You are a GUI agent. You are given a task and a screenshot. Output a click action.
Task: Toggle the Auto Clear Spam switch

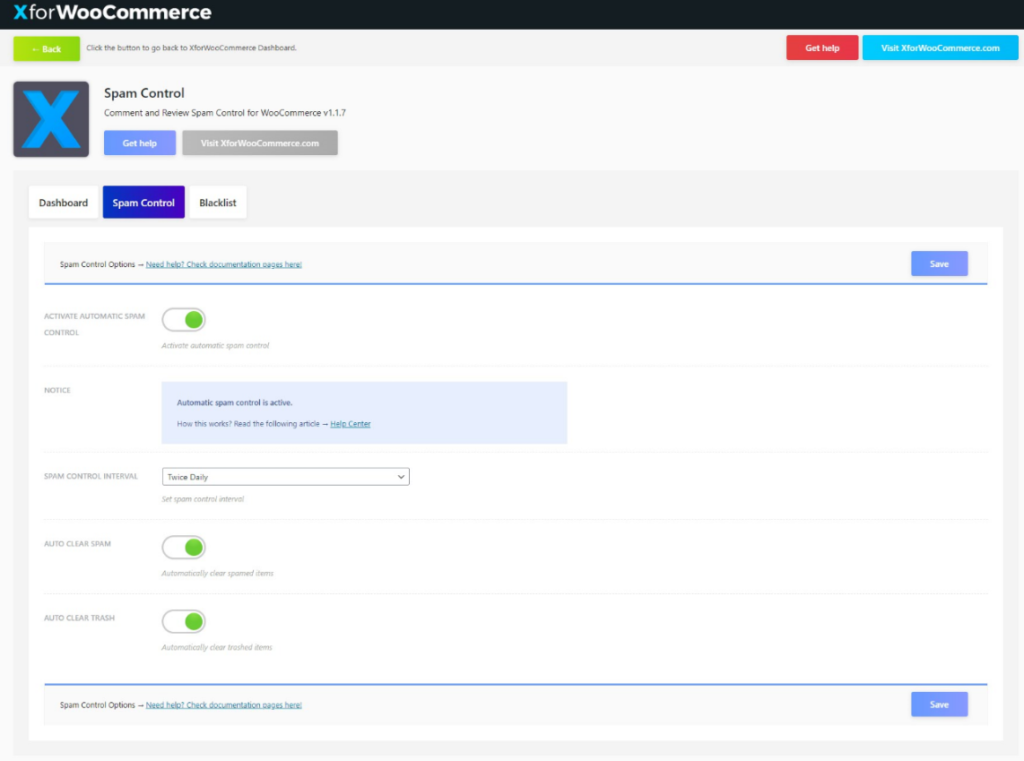click(184, 547)
